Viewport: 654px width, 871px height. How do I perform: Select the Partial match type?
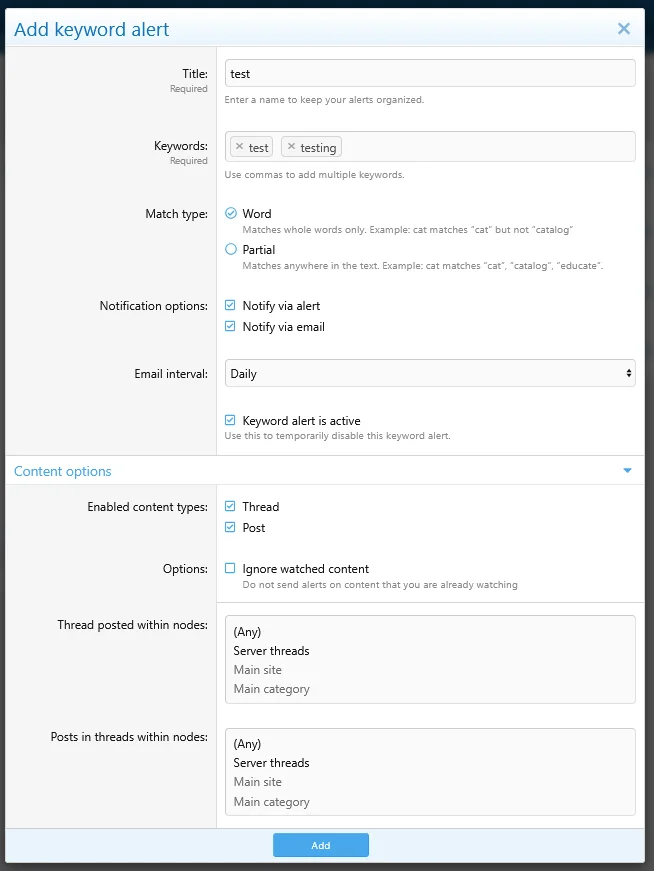click(230, 248)
